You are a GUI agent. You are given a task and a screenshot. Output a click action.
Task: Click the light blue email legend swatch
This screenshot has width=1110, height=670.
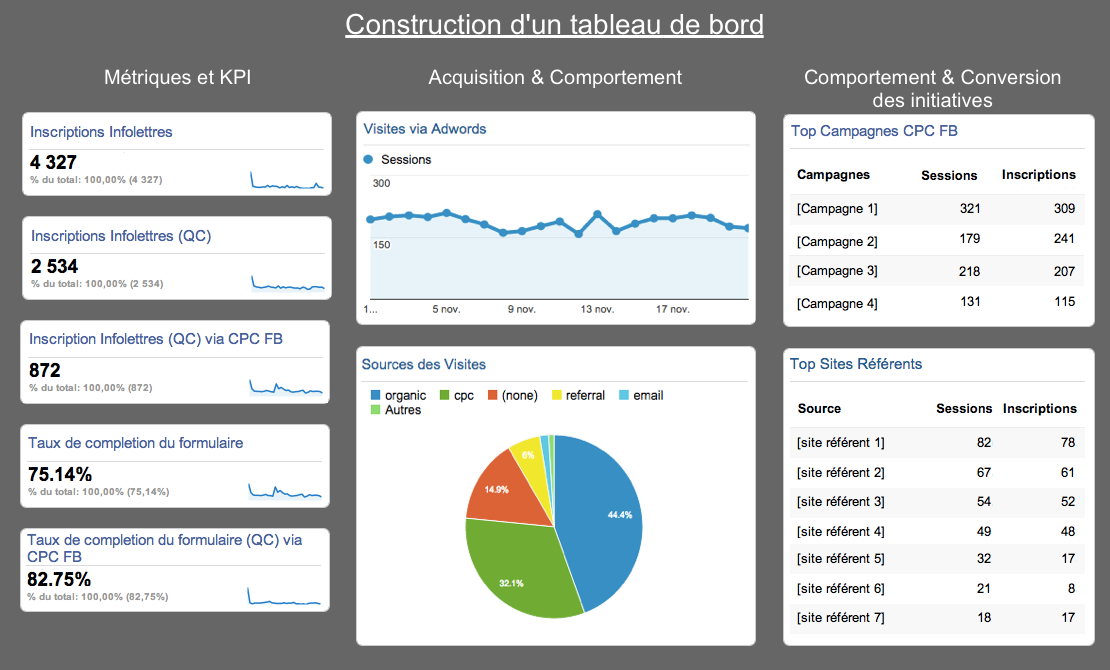point(624,395)
